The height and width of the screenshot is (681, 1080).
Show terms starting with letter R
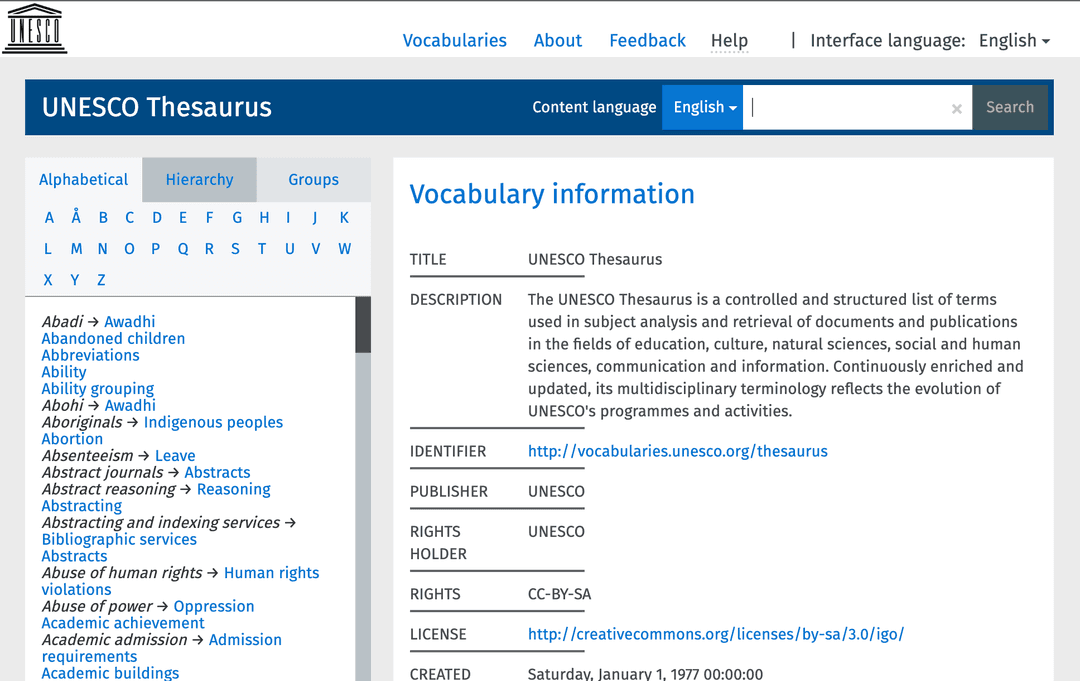(209, 249)
